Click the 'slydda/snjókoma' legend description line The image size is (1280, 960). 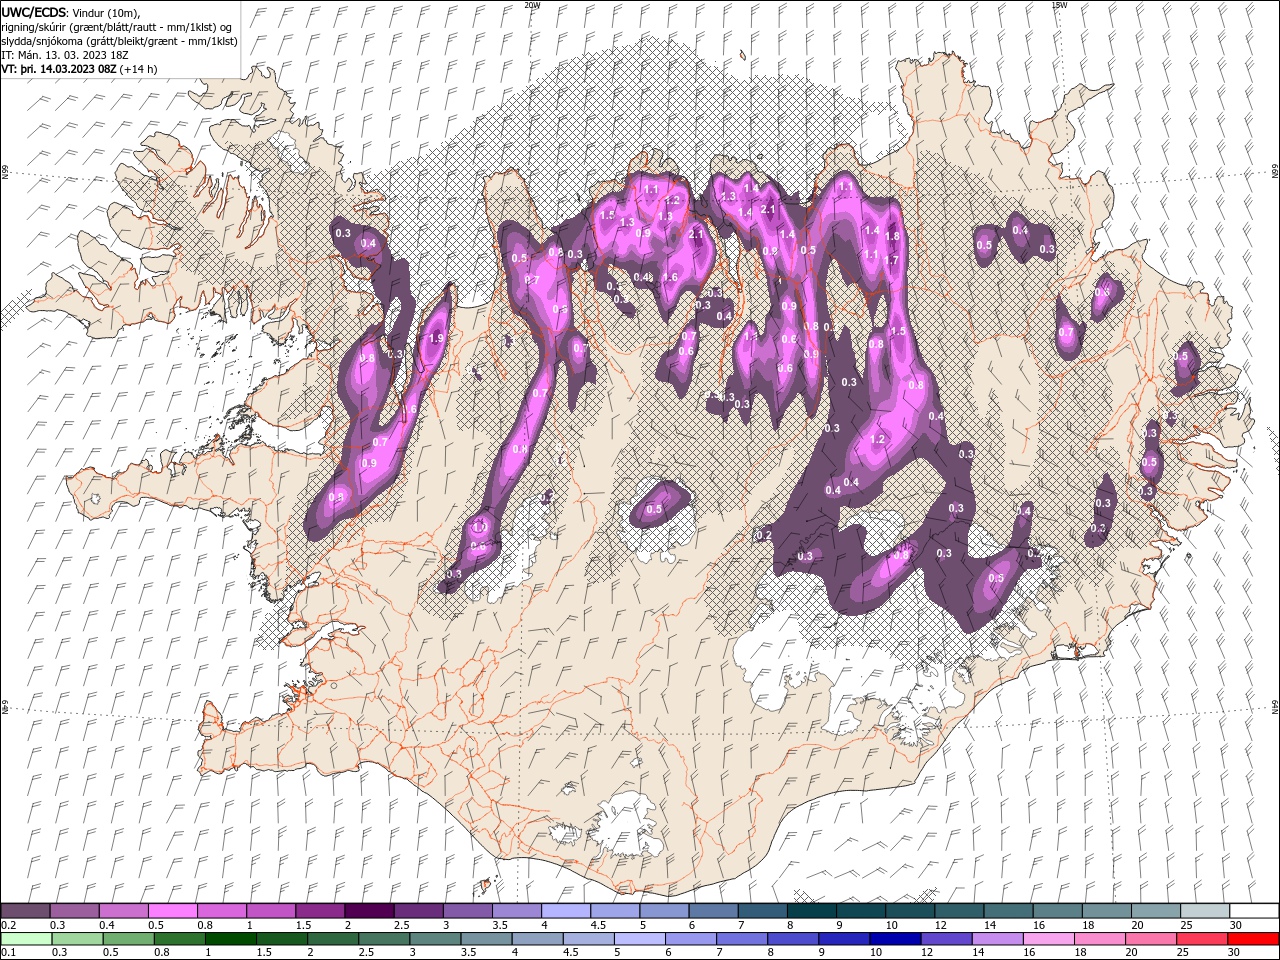click(x=120, y=41)
